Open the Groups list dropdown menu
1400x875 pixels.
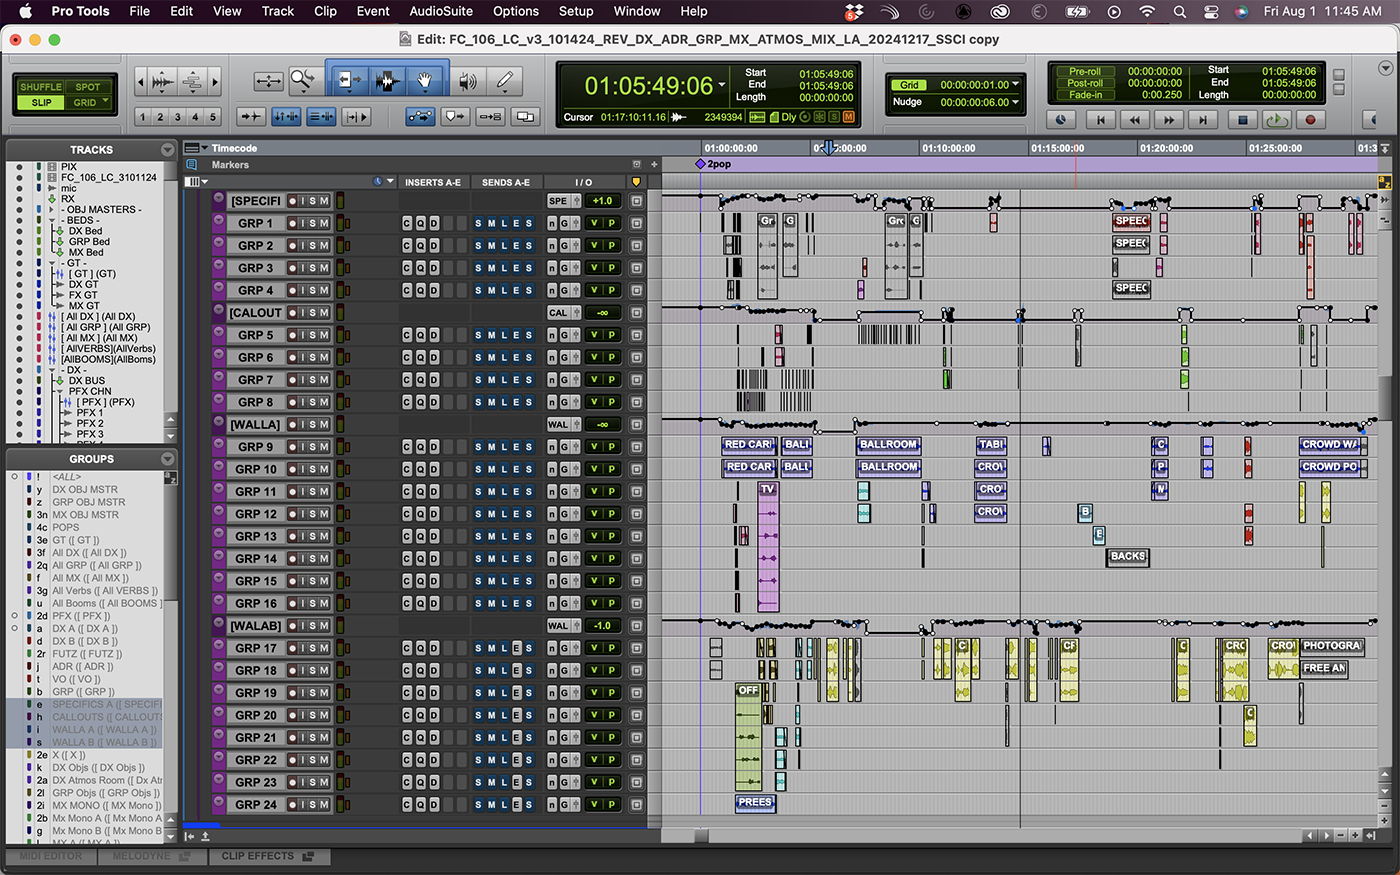click(167, 459)
